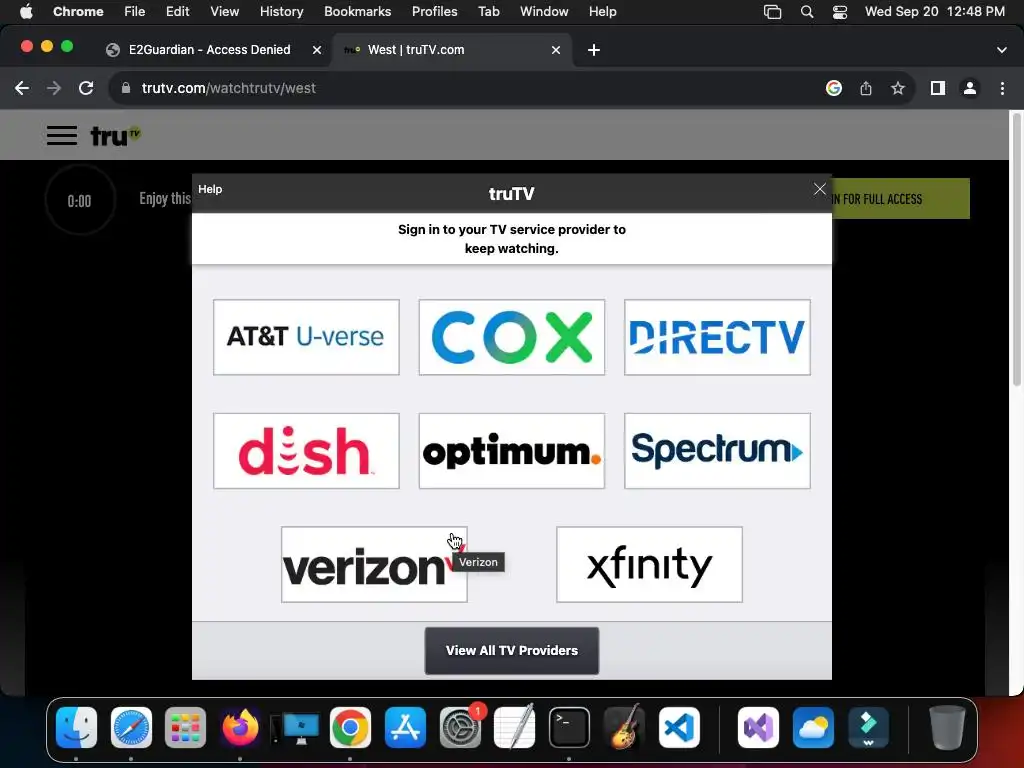Open the File menu
The image size is (1024, 768).
click(x=135, y=12)
